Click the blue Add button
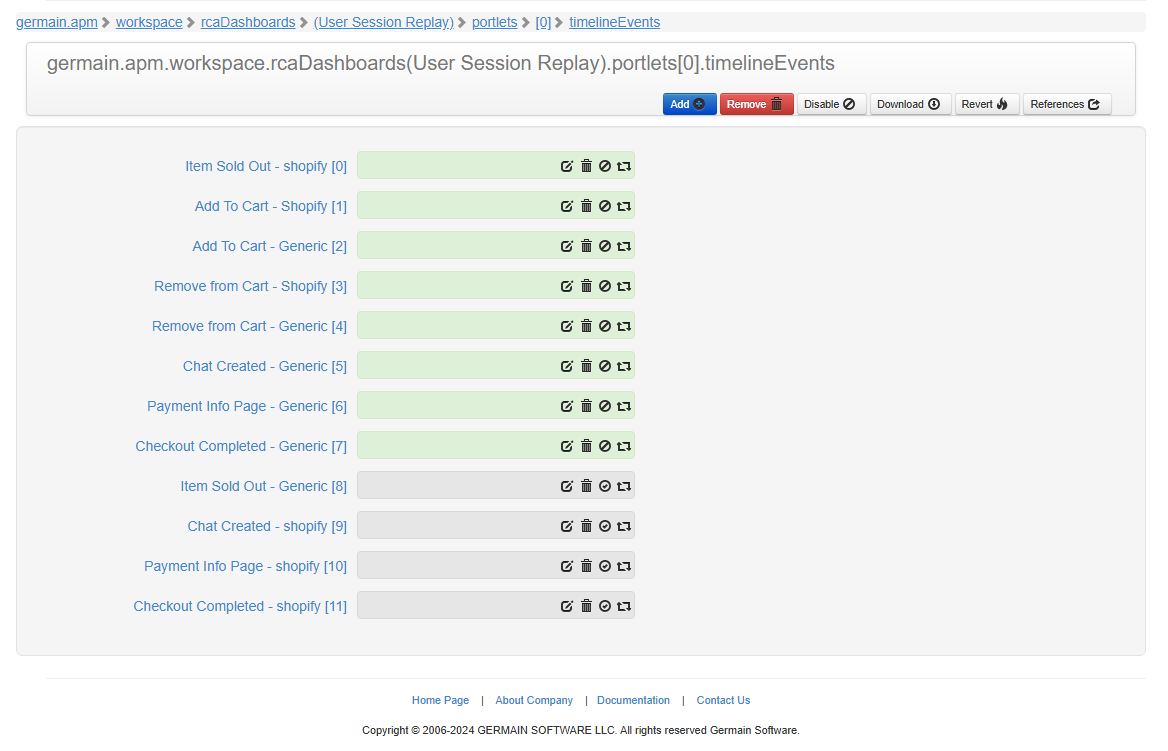Image resolution: width=1168 pixels, height=751 pixels. pos(688,104)
